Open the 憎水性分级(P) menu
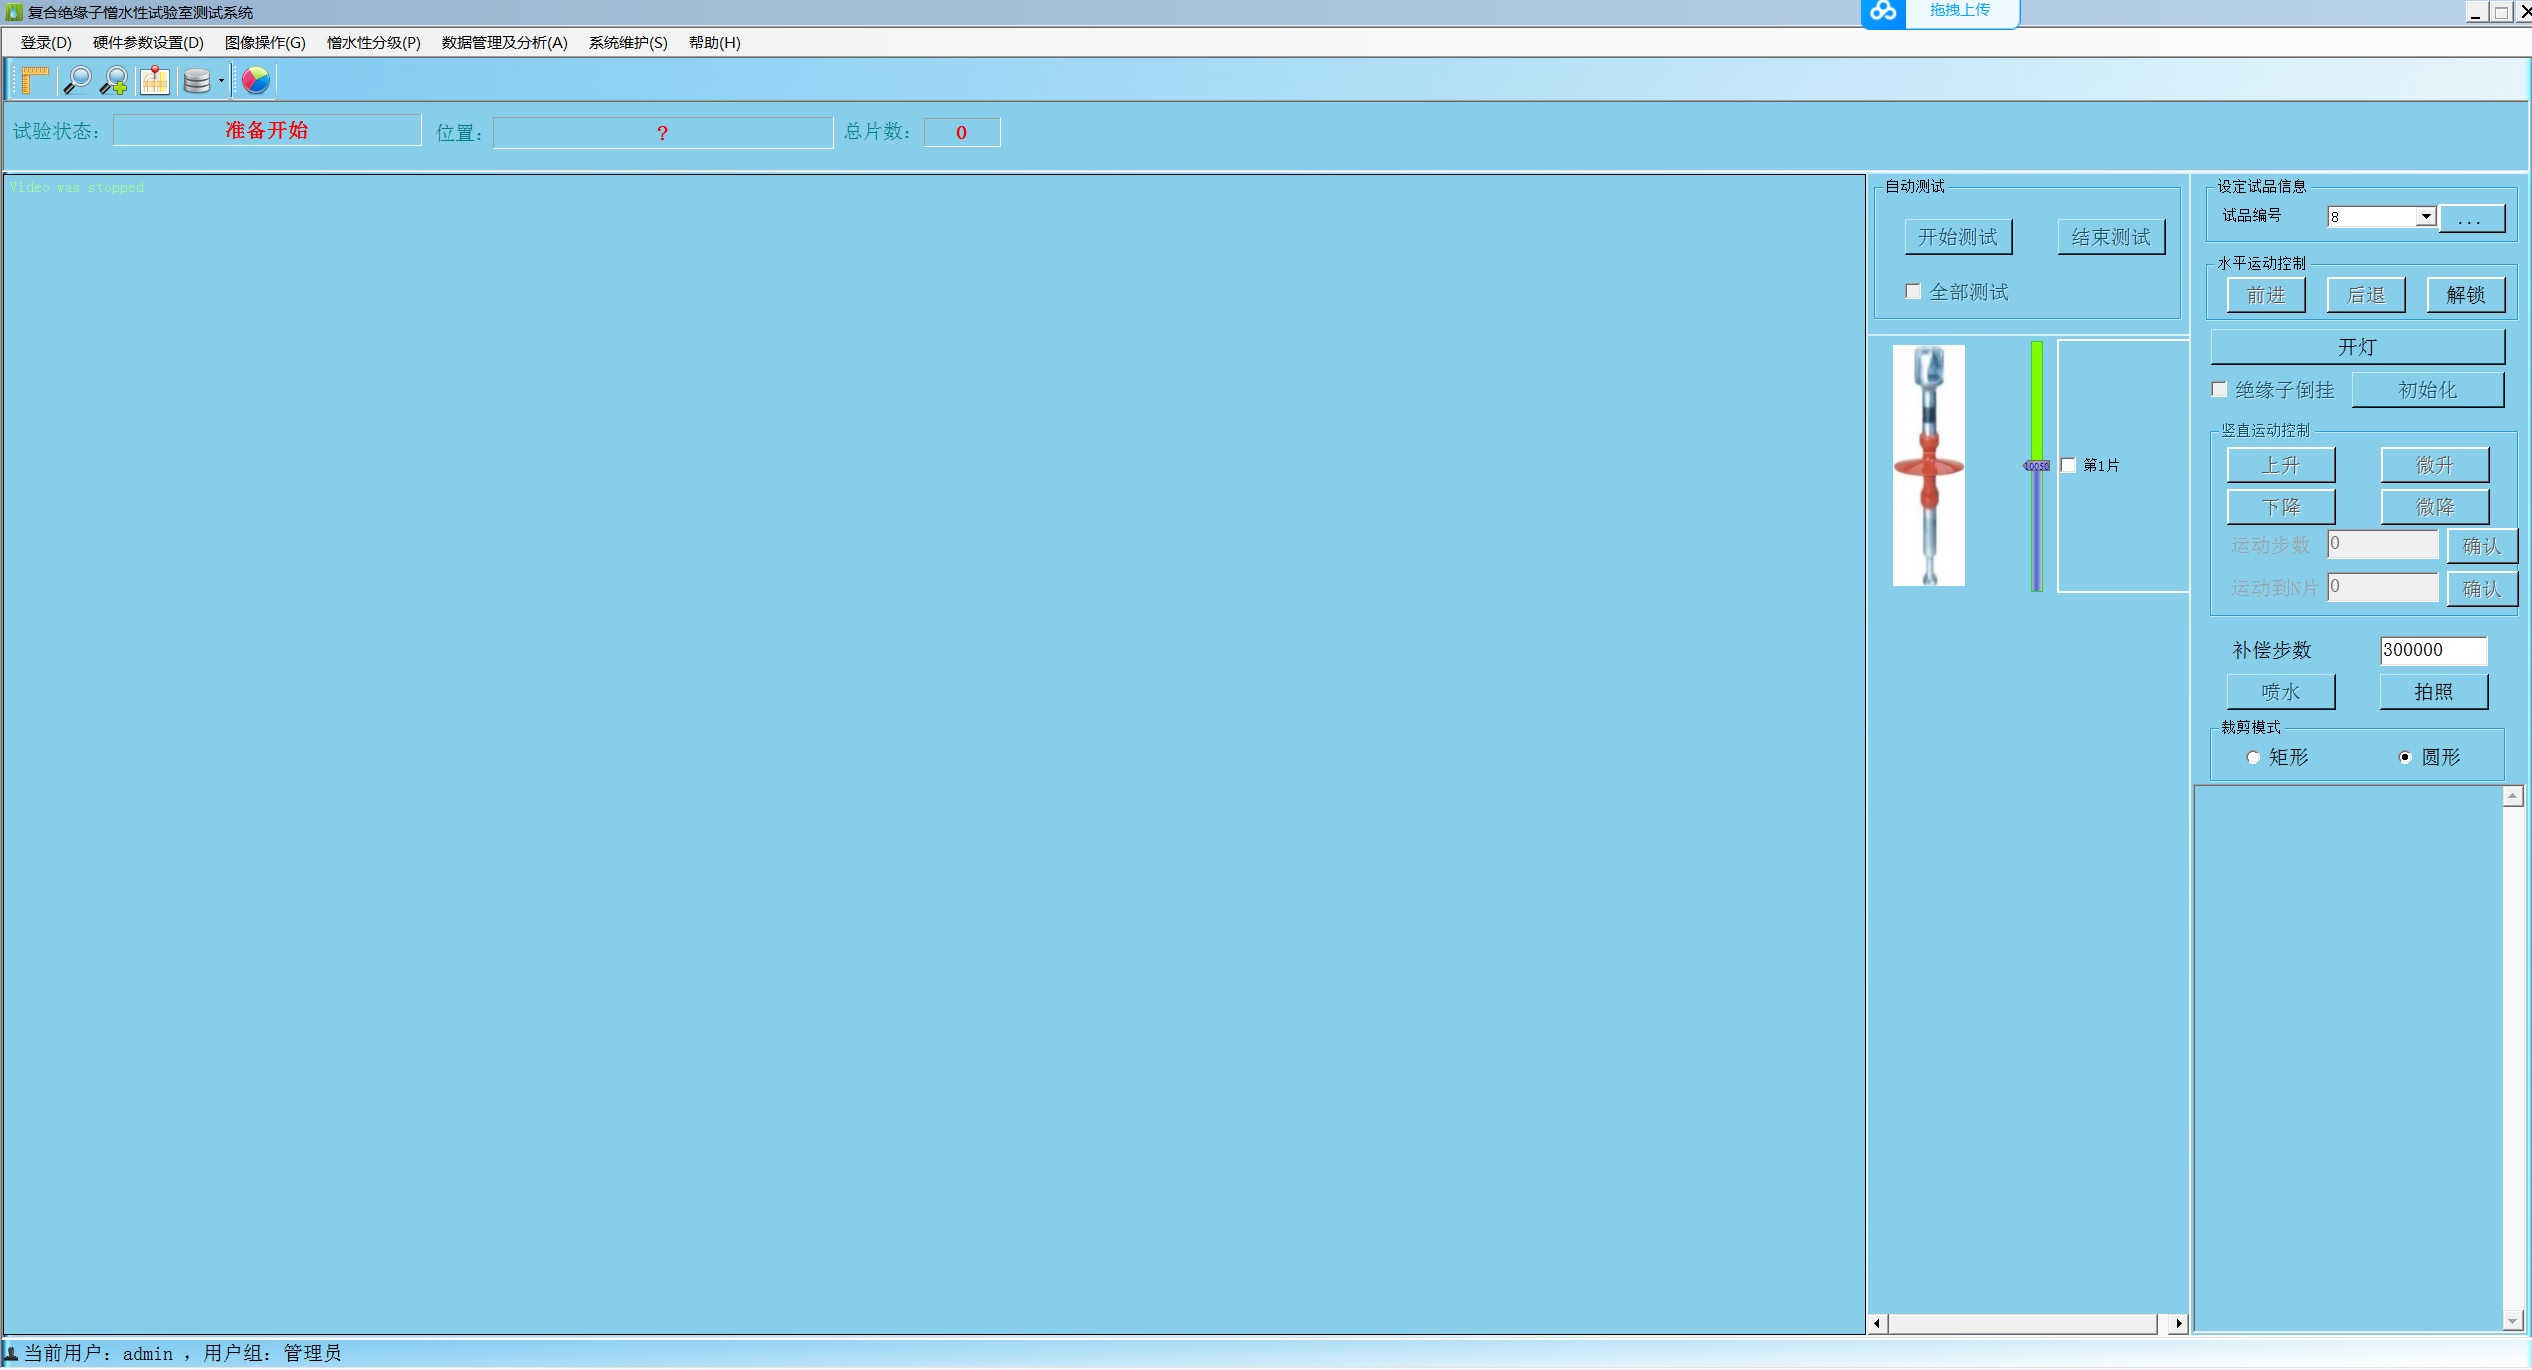Viewport: 2532px width, 1370px height. (373, 42)
